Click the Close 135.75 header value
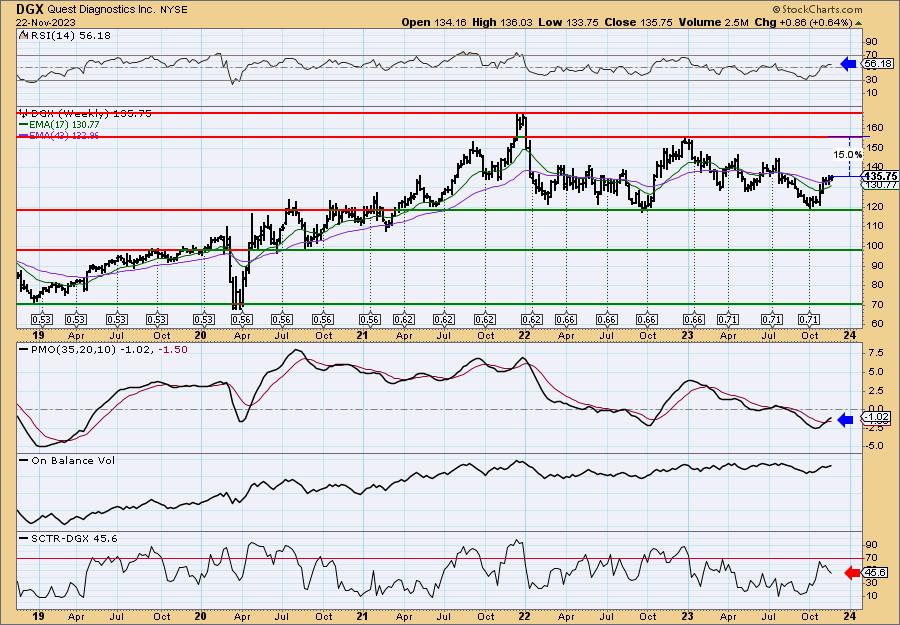 tap(638, 22)
